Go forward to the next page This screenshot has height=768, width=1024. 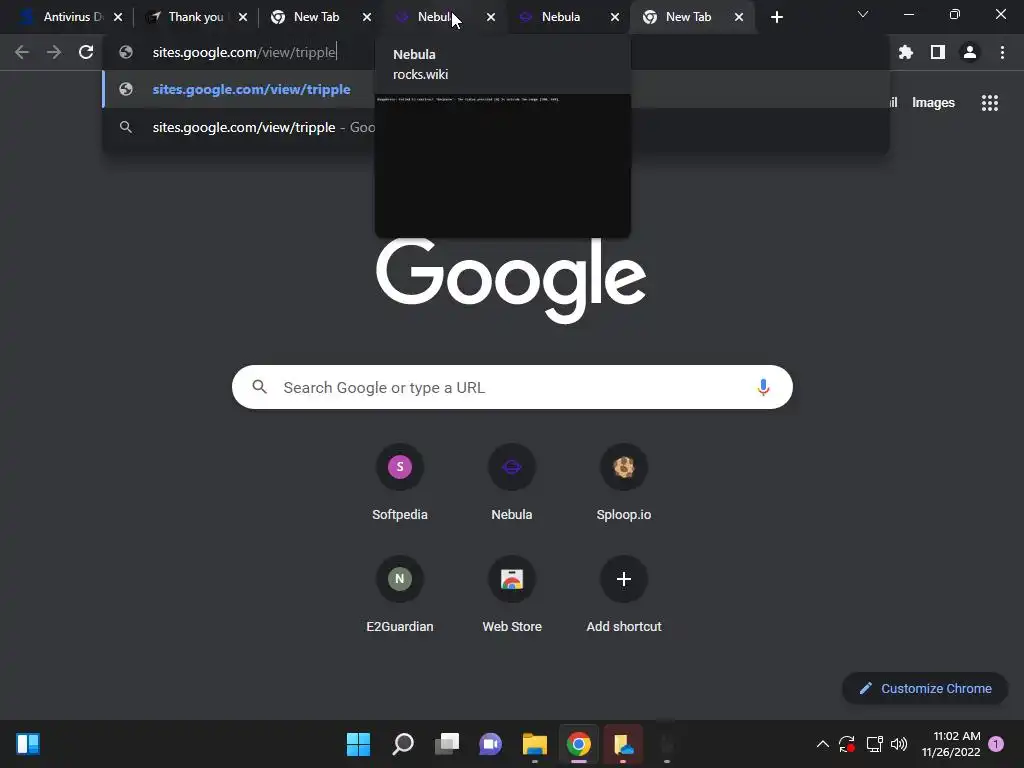(x=54, y=52)
